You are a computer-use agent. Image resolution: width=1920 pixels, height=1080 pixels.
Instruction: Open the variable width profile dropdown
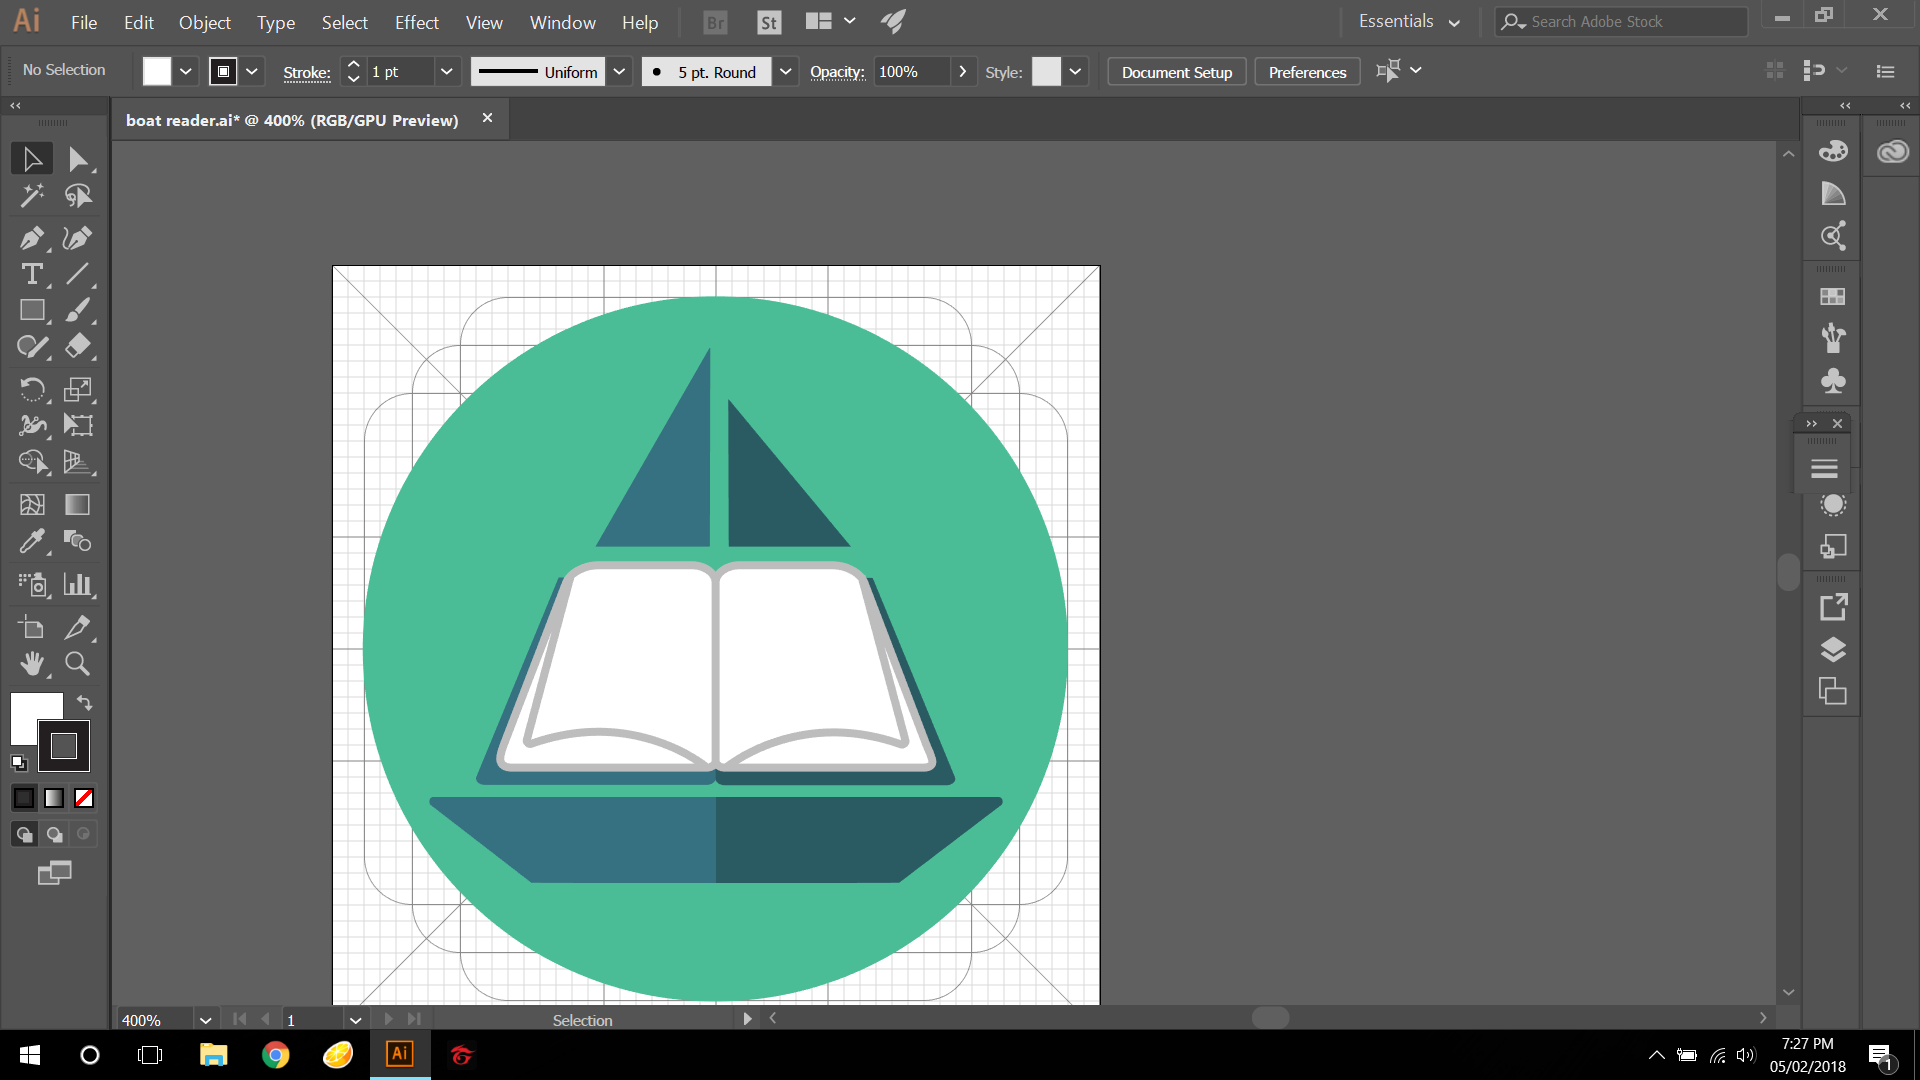620,71
